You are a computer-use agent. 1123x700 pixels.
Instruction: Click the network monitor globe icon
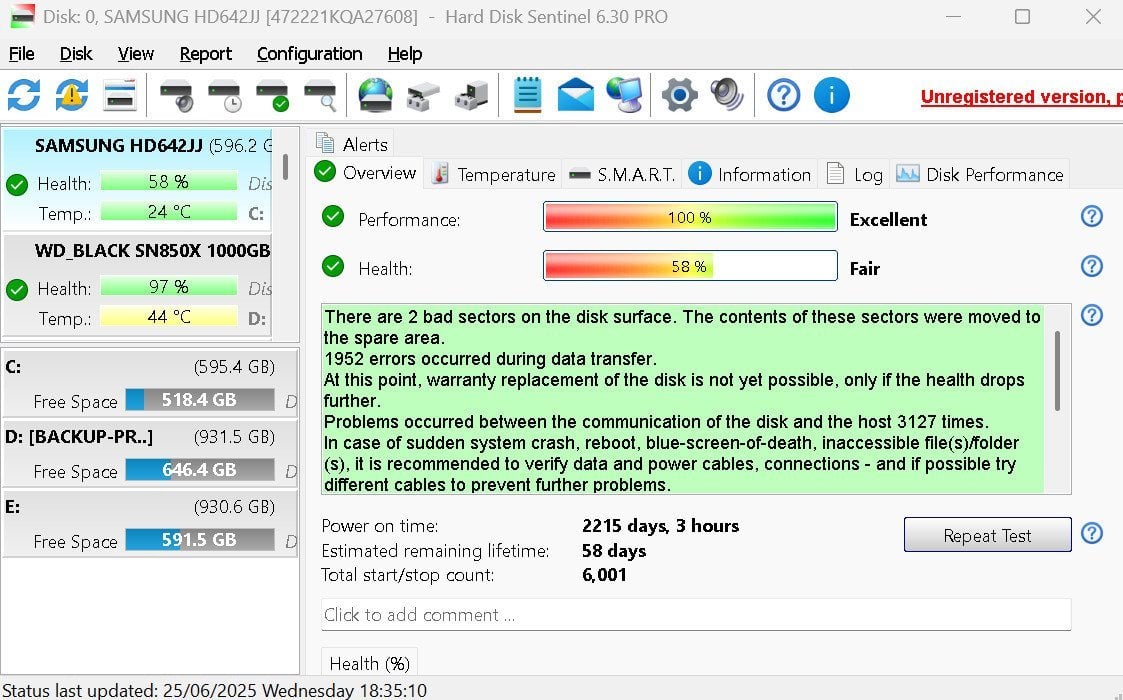(624, 95)
